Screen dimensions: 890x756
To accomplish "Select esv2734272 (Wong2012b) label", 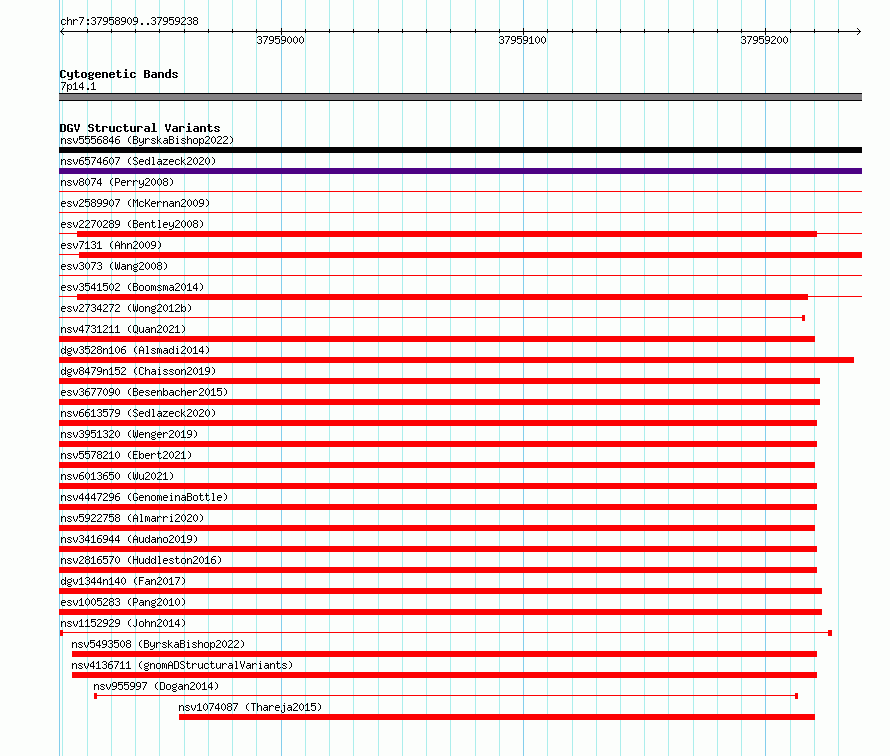I will 126,308.
